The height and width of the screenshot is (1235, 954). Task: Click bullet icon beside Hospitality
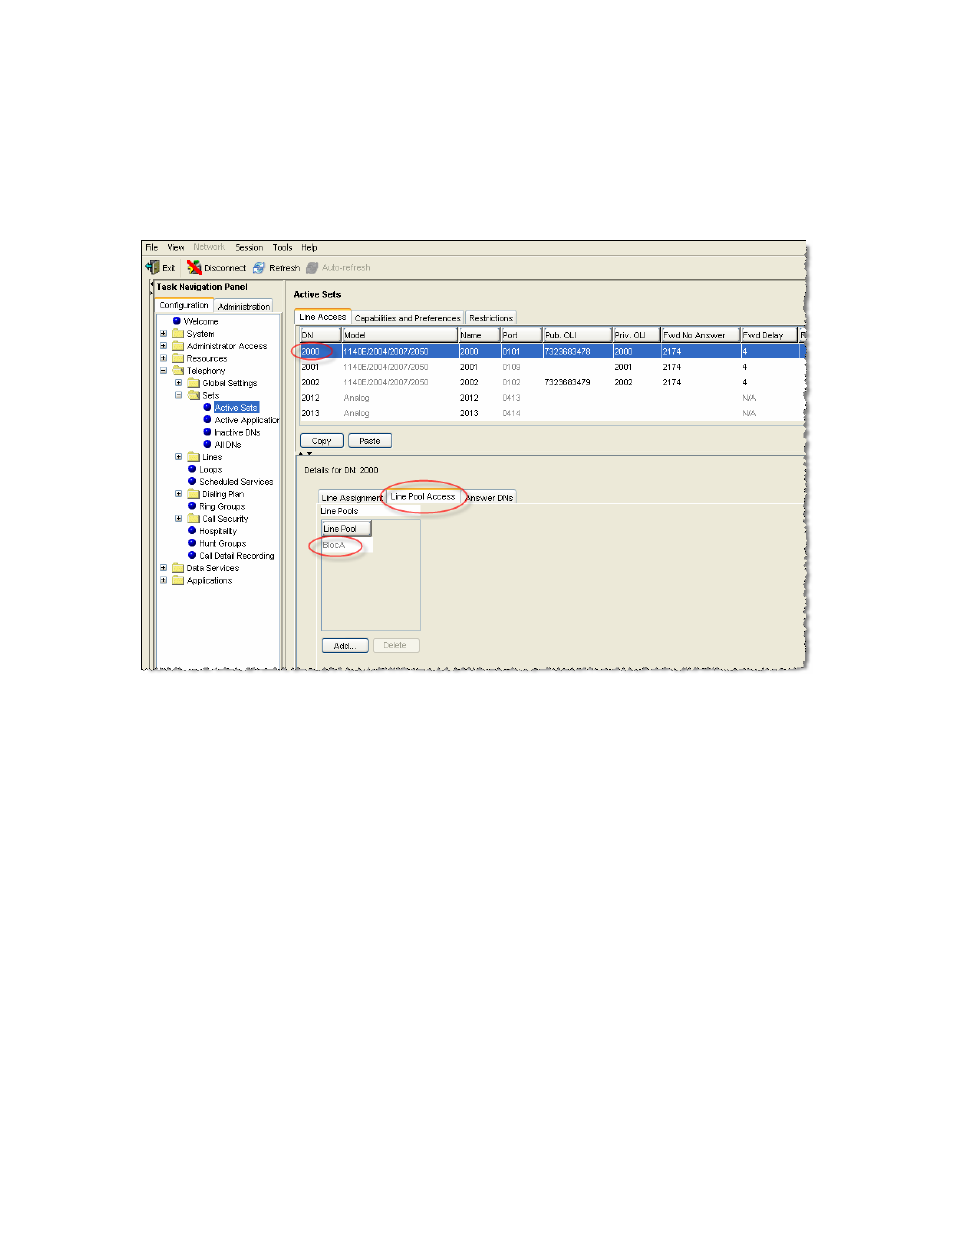[192, 530]
